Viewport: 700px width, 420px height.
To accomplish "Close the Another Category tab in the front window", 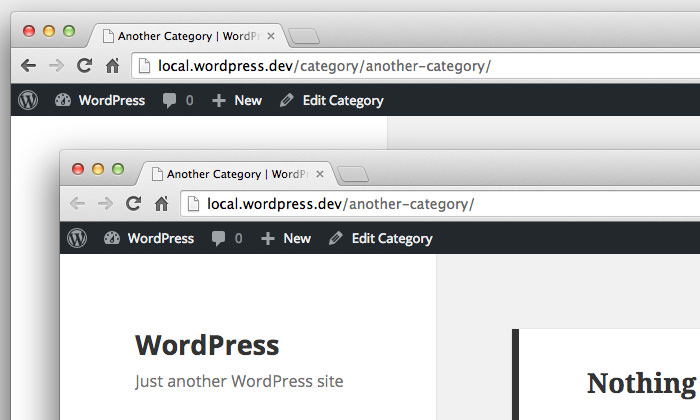I will (320, 174).
